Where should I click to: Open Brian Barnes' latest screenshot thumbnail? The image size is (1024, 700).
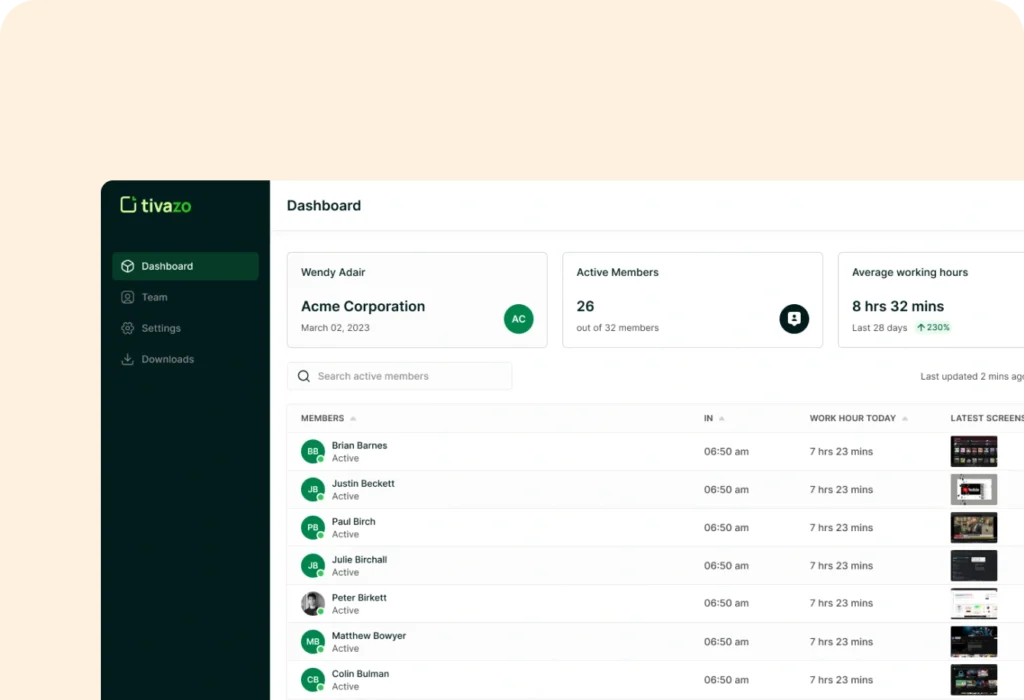coord(973,452)
